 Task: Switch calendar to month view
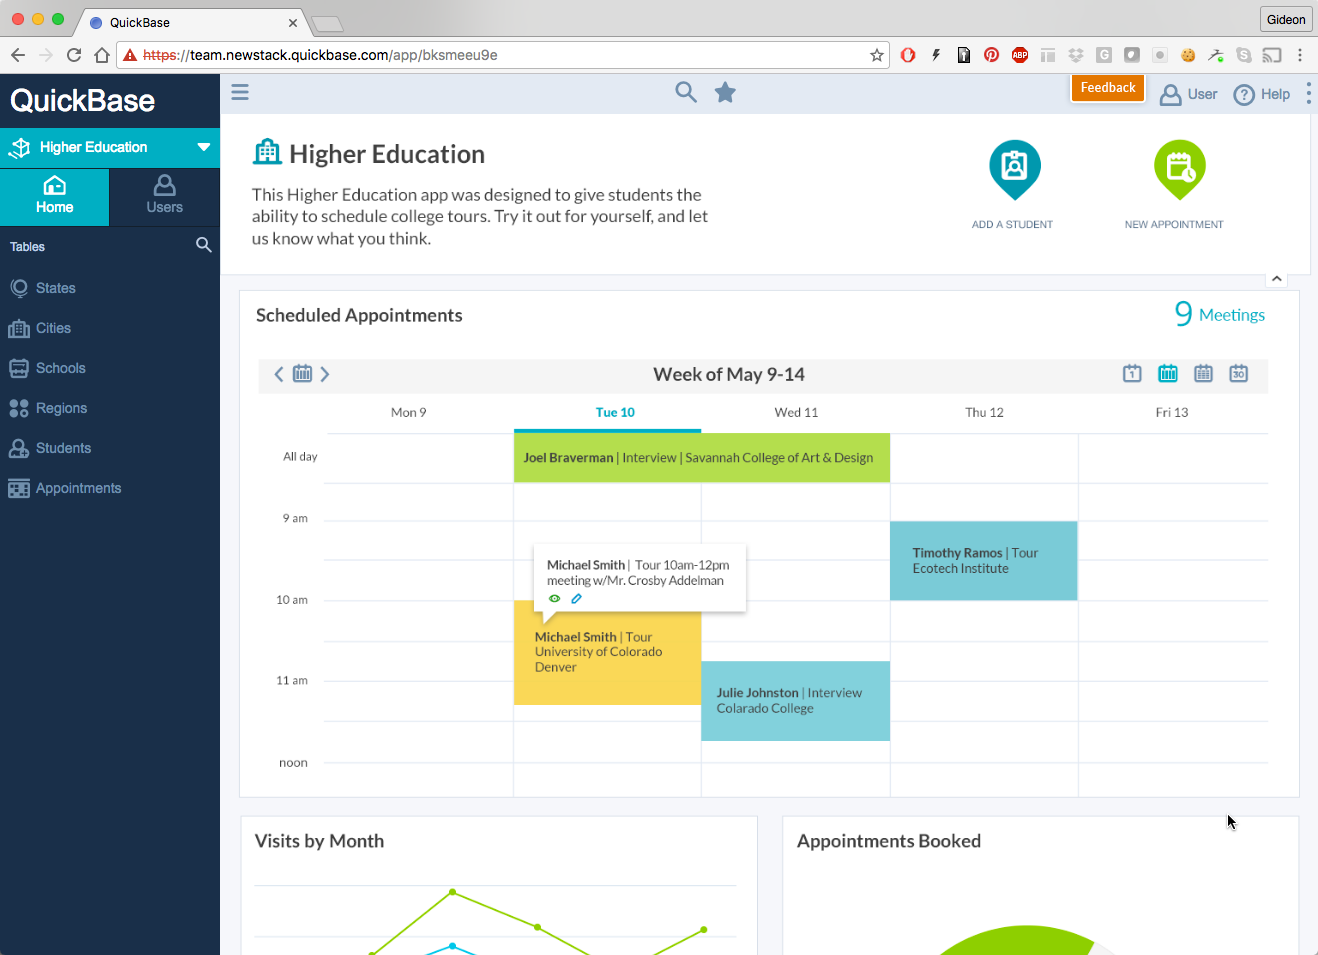(1239, 373)
